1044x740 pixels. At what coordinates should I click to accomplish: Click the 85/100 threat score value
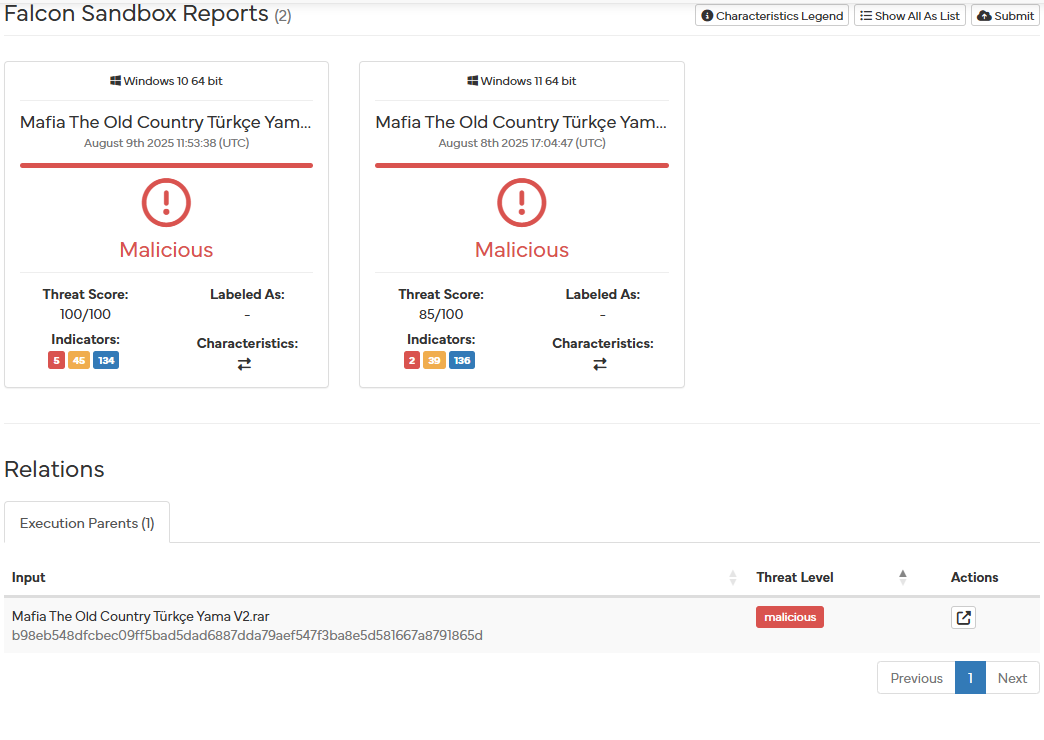441,314
